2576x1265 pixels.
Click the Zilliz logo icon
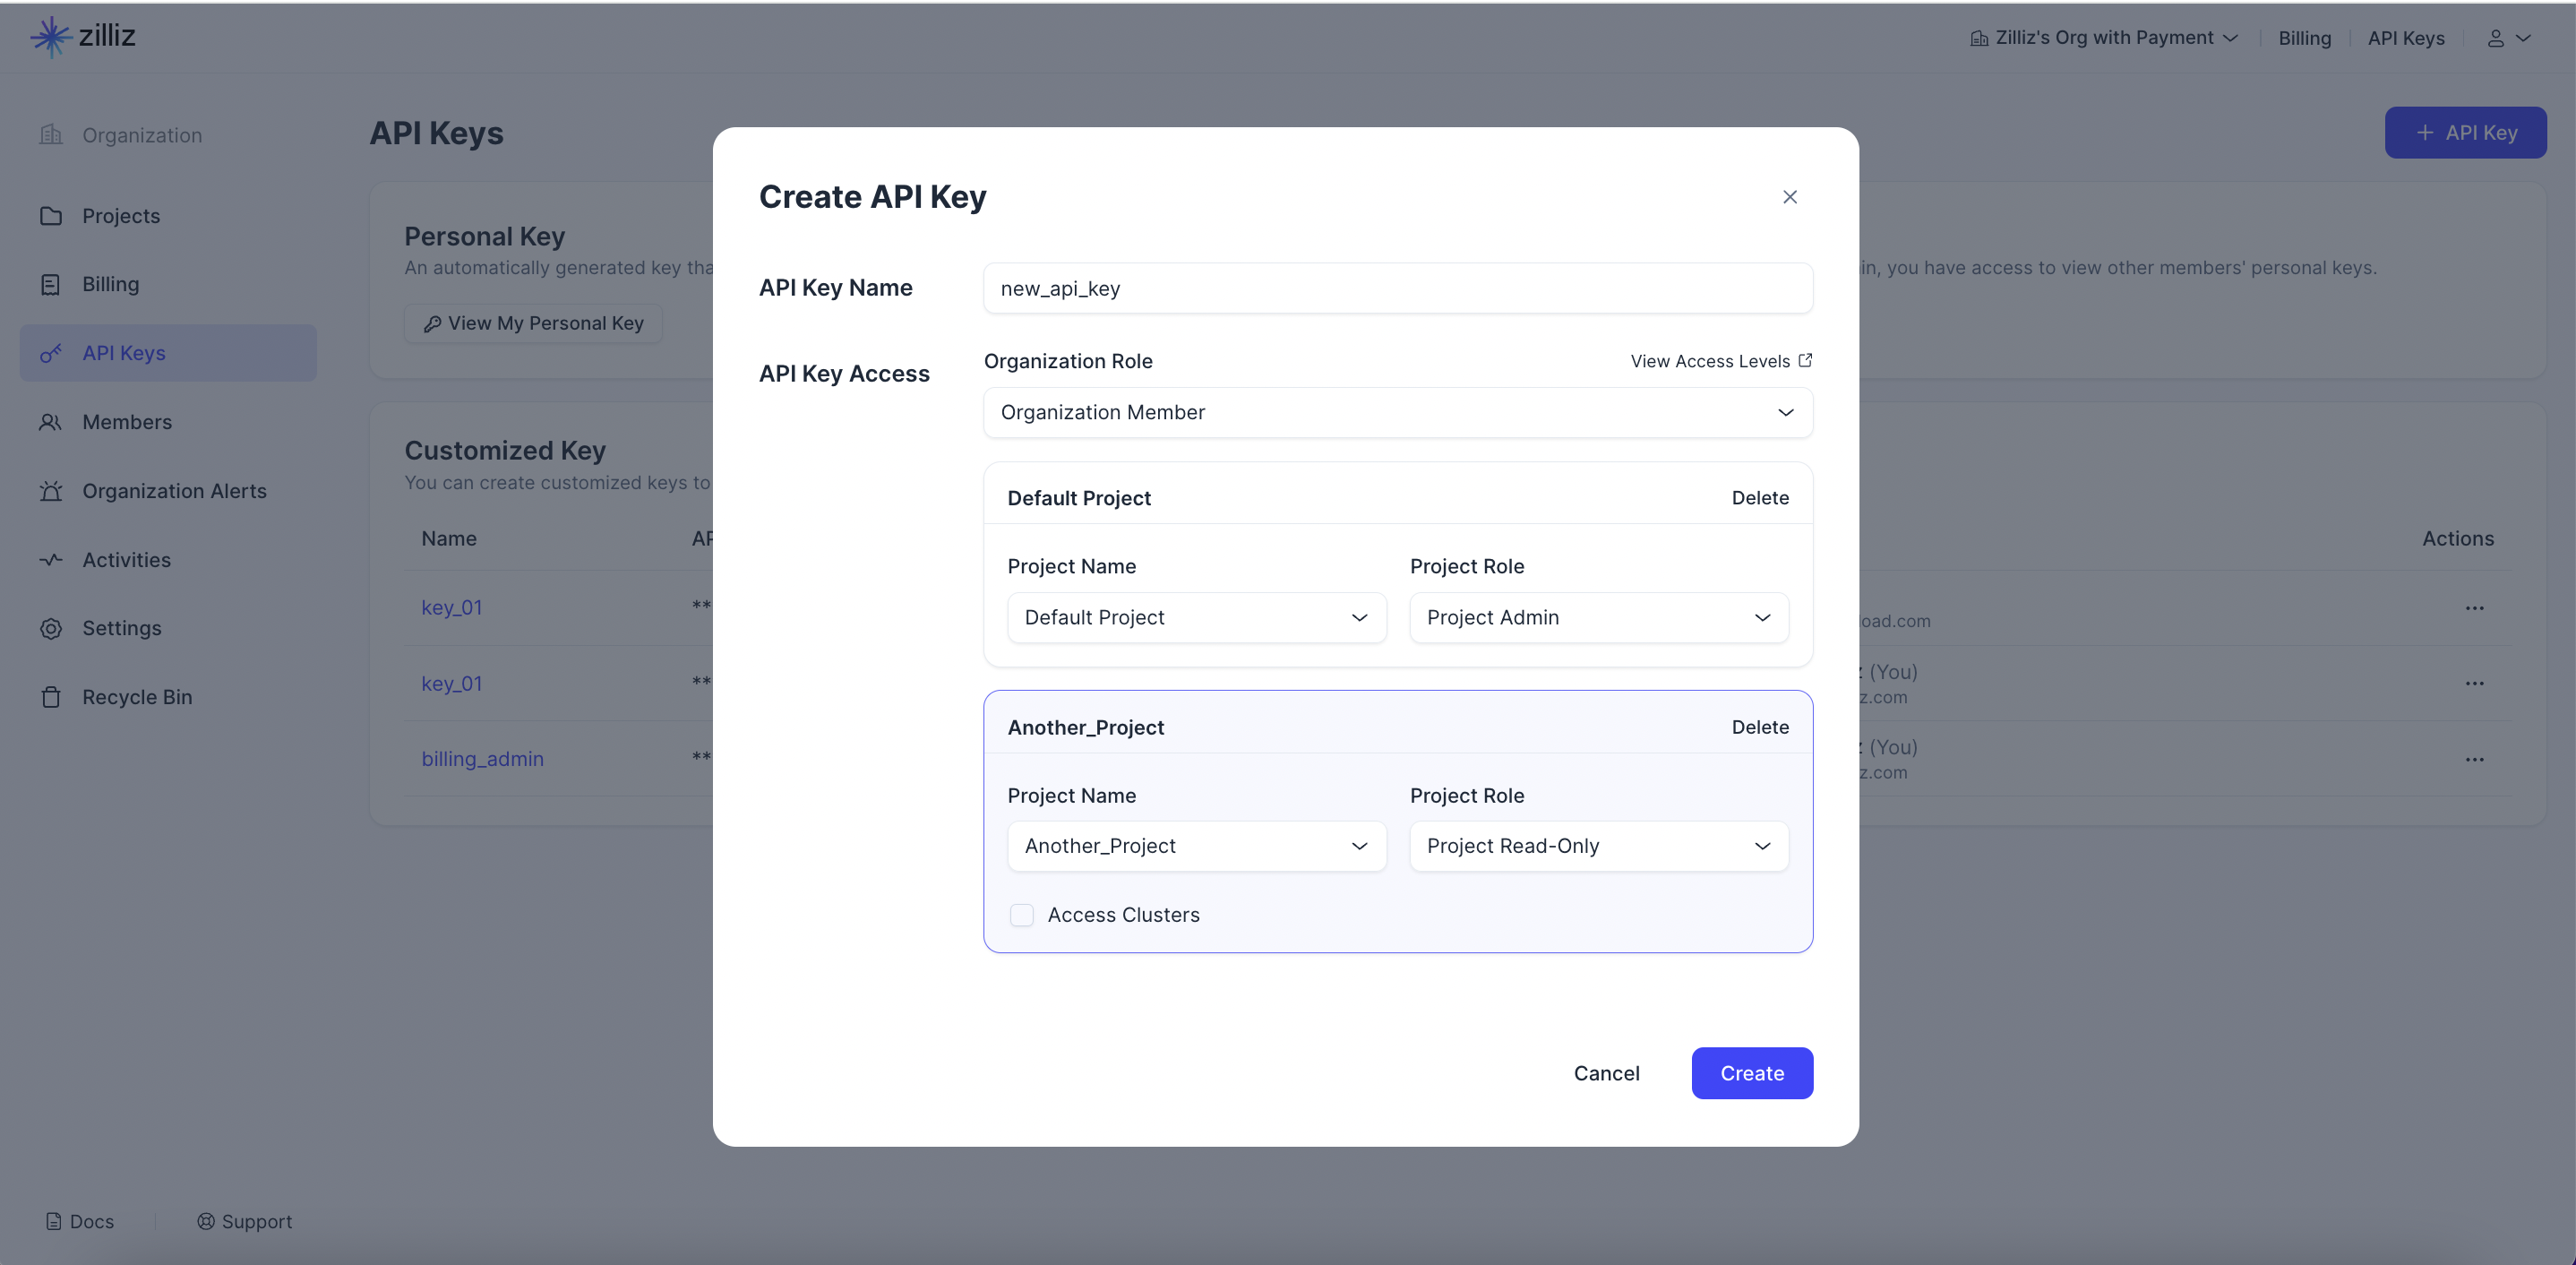click(x=50, y=37)
